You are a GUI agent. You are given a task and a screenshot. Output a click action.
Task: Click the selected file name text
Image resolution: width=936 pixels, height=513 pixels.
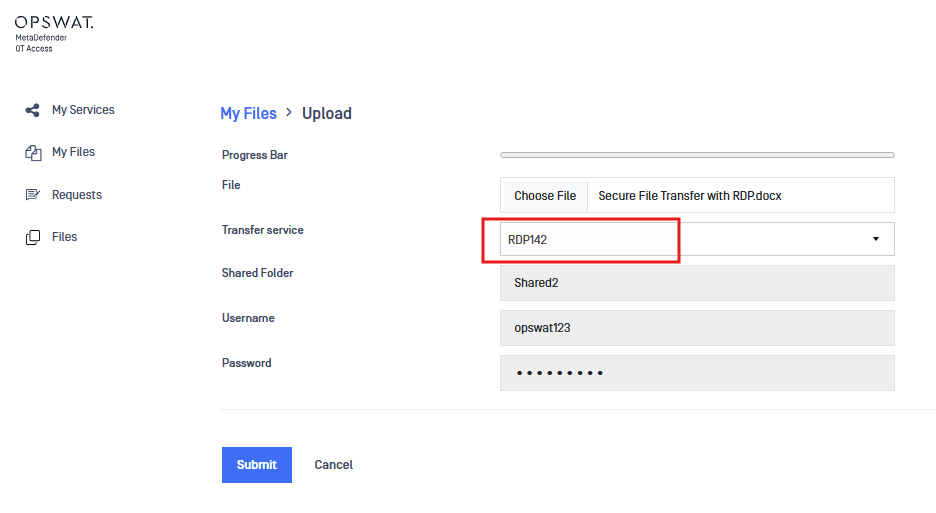click(690, 196)
